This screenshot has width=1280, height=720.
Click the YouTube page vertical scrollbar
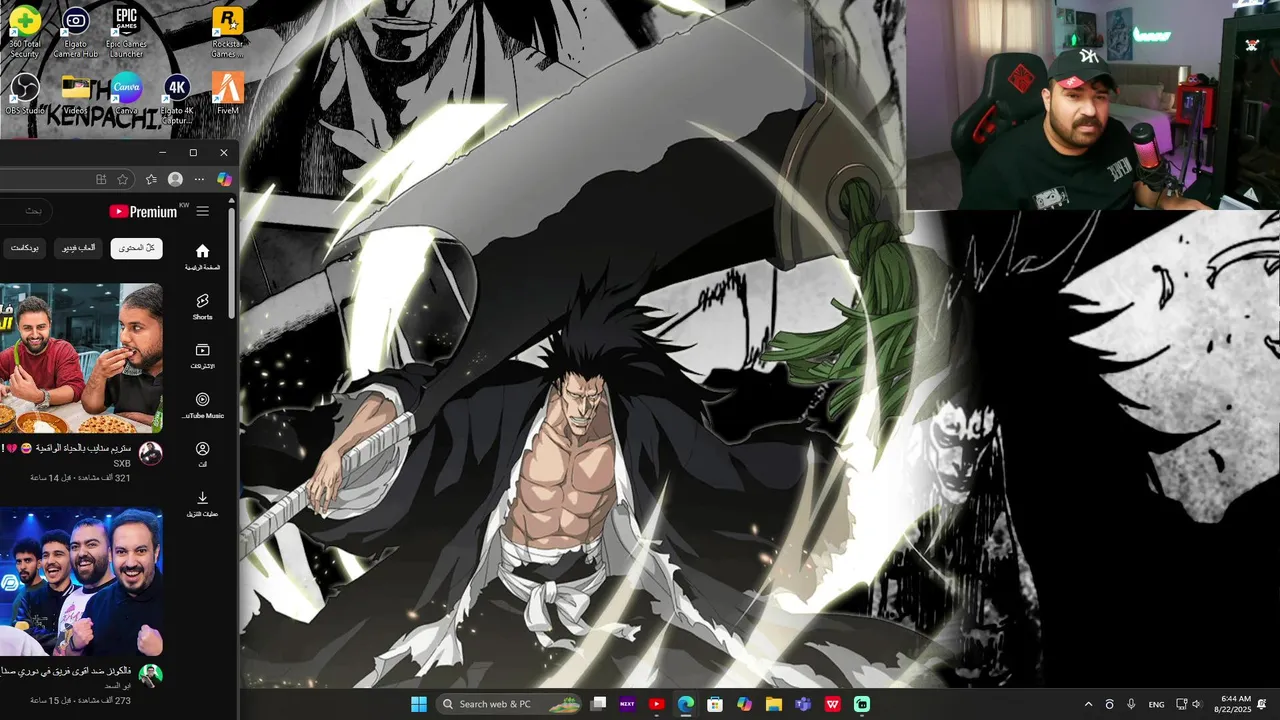[x=232, y=262]
